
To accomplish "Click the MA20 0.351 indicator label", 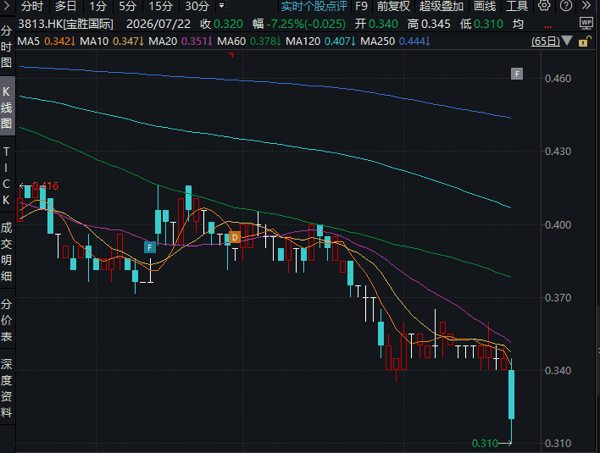I will click(180, 41).
